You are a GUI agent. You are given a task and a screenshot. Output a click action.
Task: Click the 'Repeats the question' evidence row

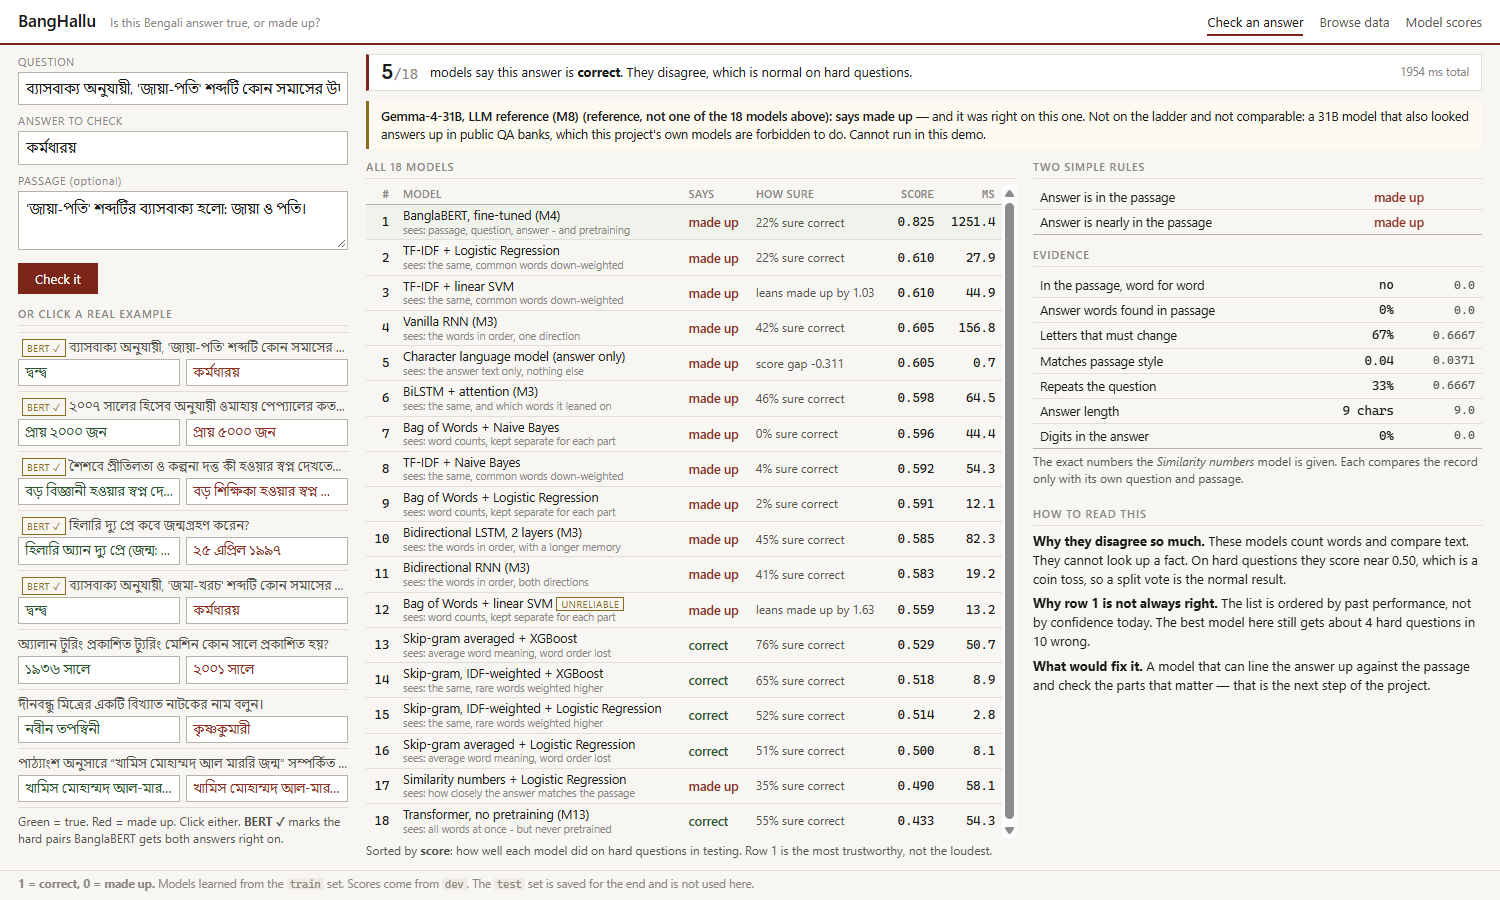(1257, 386)
